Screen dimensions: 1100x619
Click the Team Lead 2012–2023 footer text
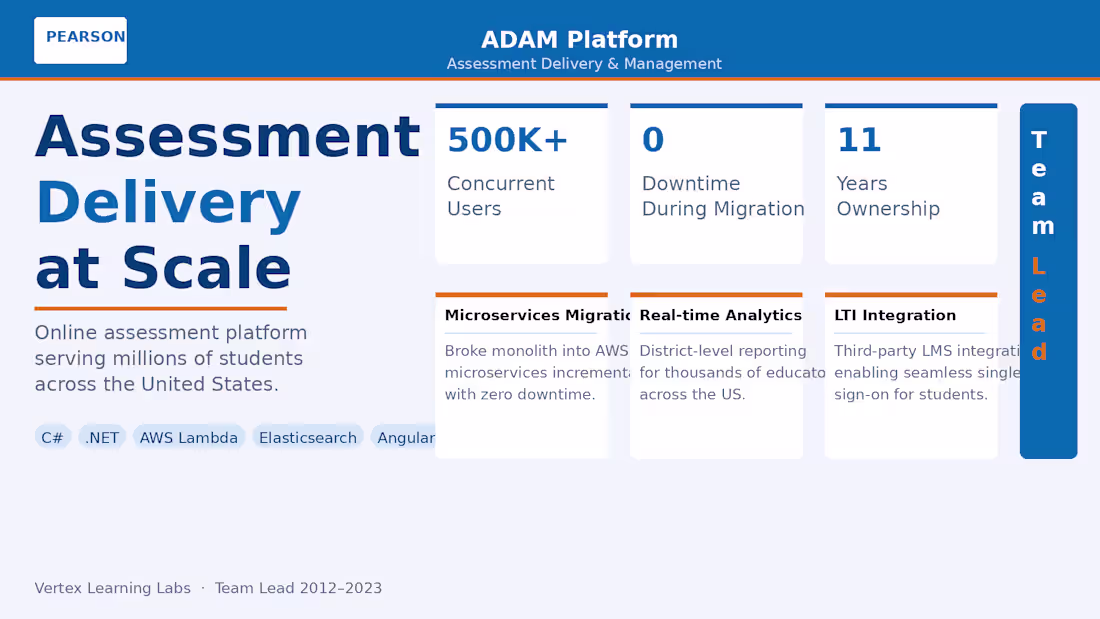coord(298,588)
